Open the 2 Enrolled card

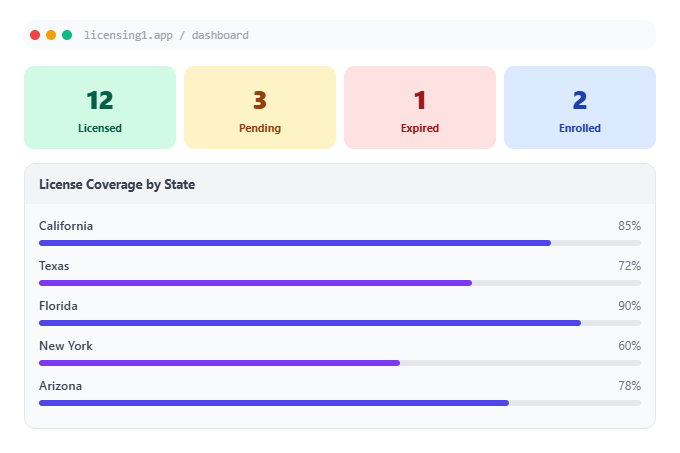[580, 108]
